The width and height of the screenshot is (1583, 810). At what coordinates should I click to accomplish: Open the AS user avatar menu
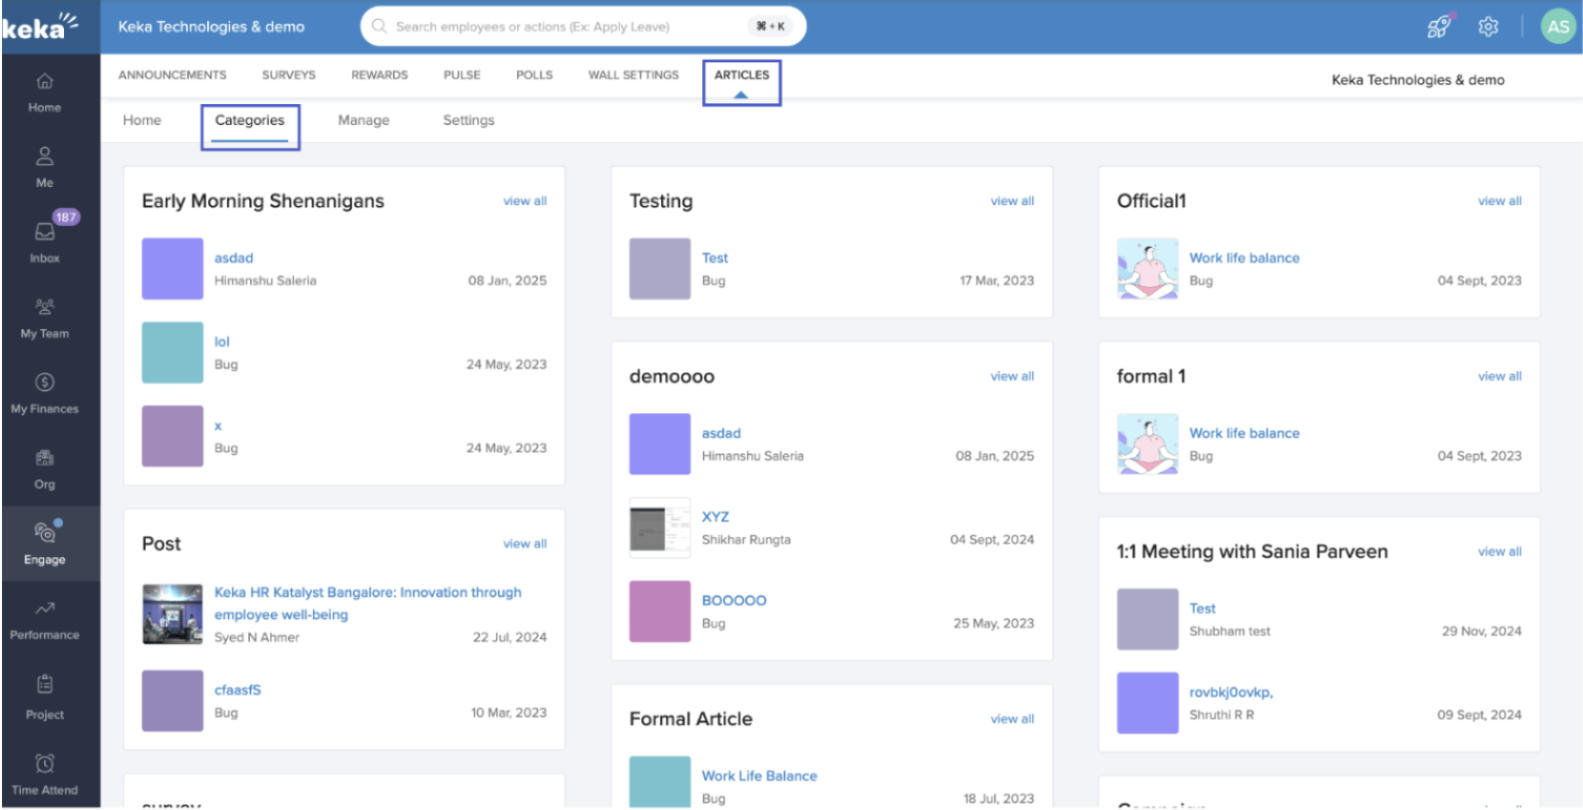pyautogui.click(x=1557, y=27)
